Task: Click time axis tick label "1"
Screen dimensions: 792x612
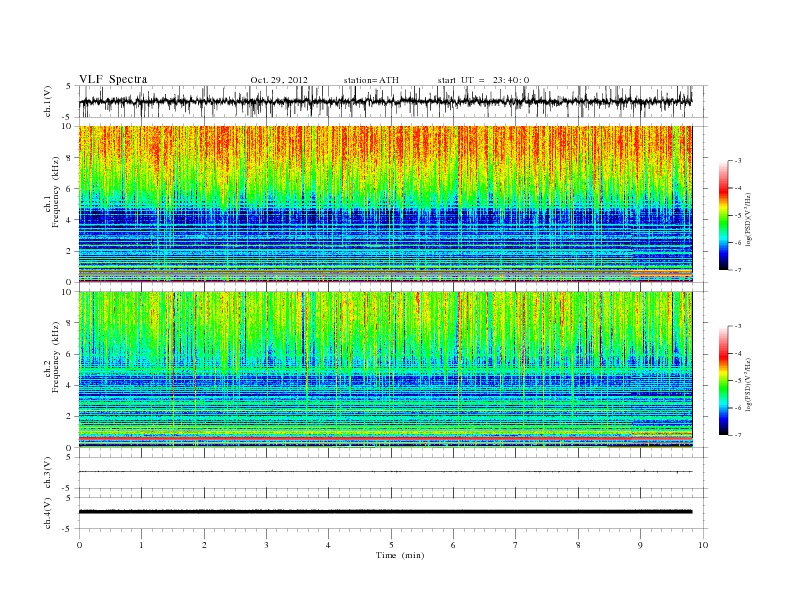Action: tap(141, 545)
